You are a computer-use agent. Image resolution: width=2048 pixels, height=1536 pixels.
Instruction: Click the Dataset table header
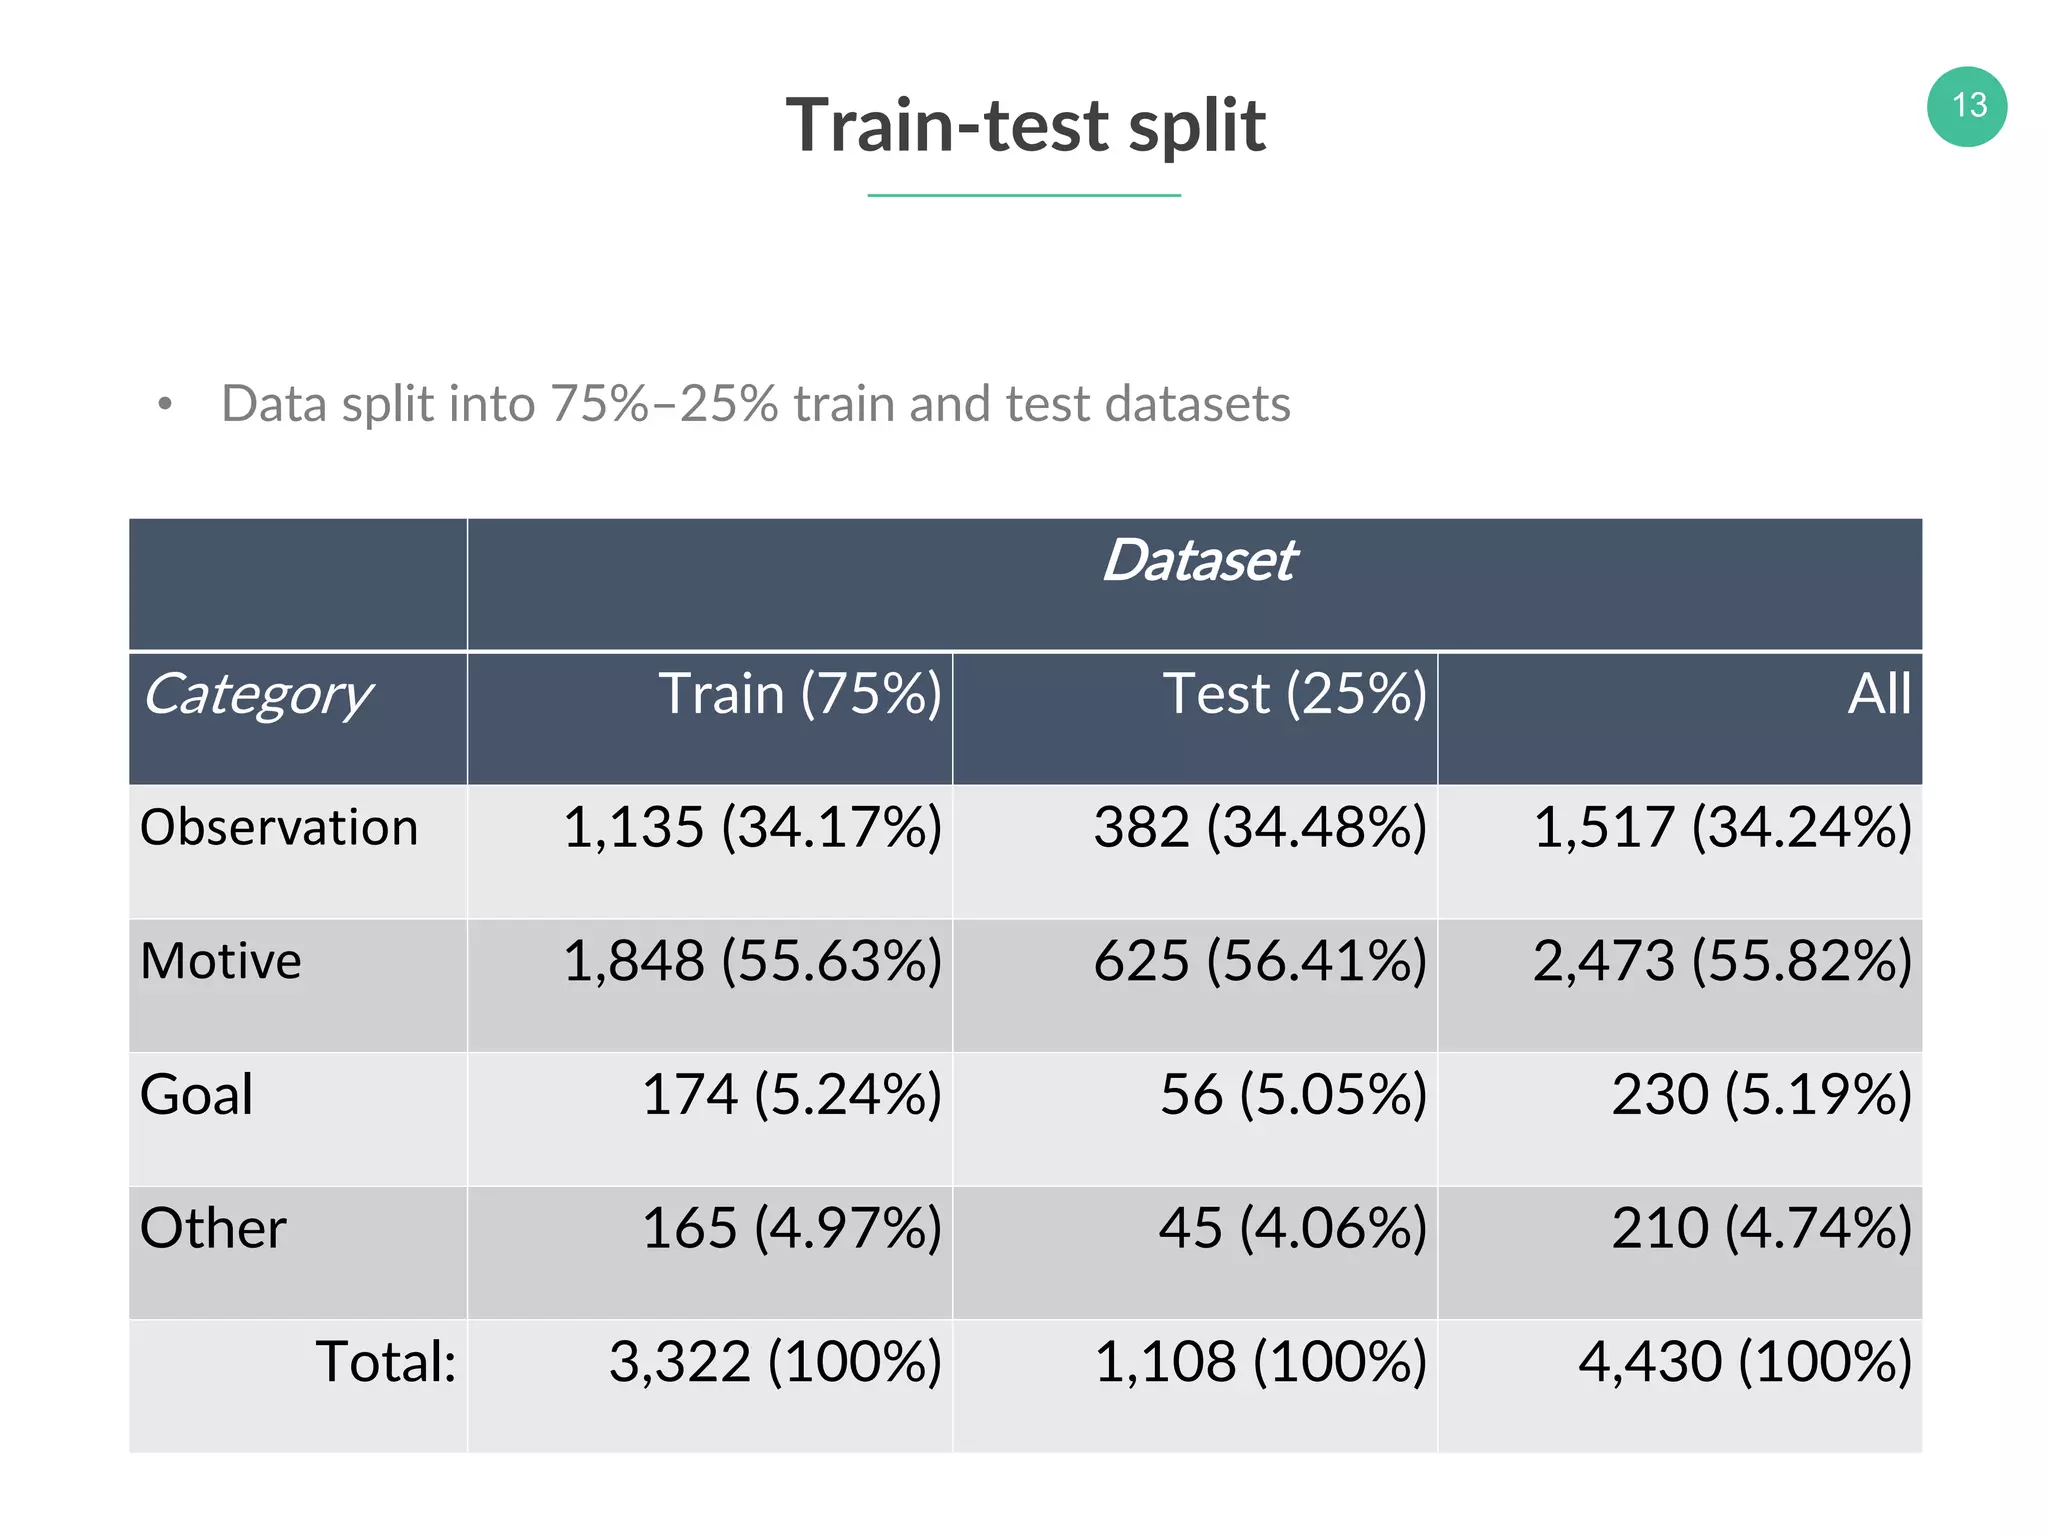pos(1198,561)
